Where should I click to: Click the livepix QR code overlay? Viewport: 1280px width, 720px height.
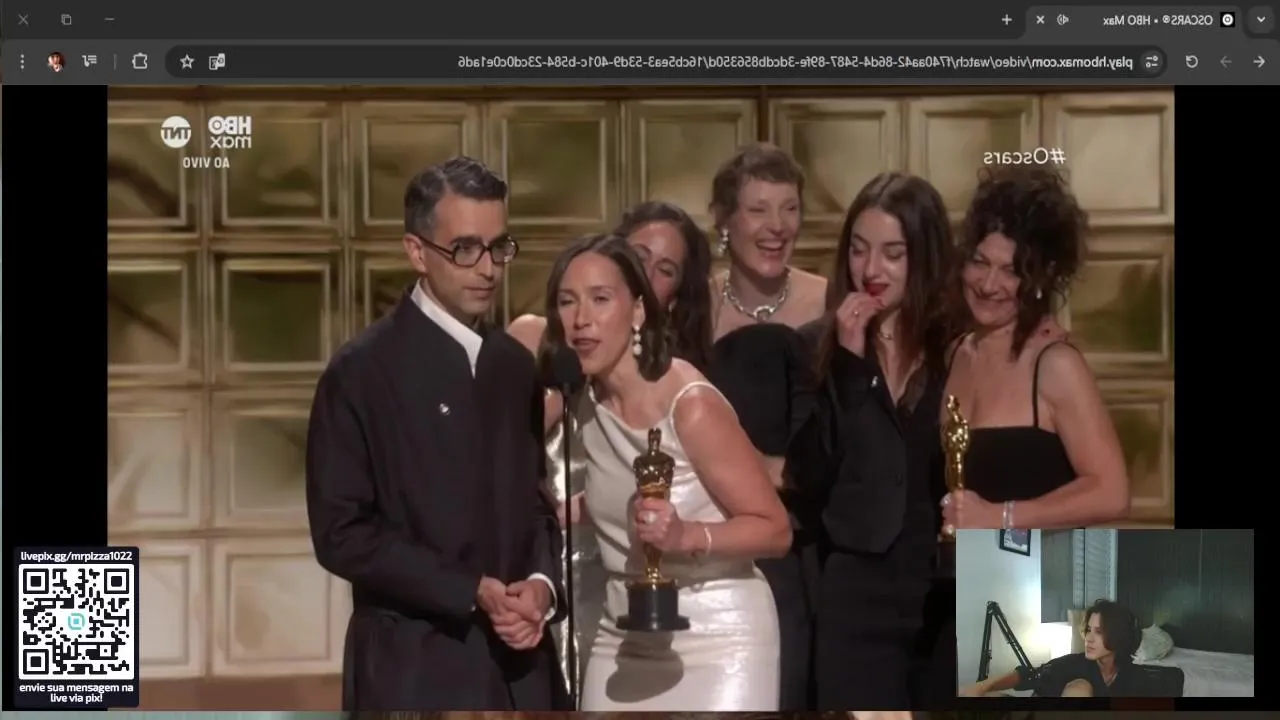click(76, 621)
